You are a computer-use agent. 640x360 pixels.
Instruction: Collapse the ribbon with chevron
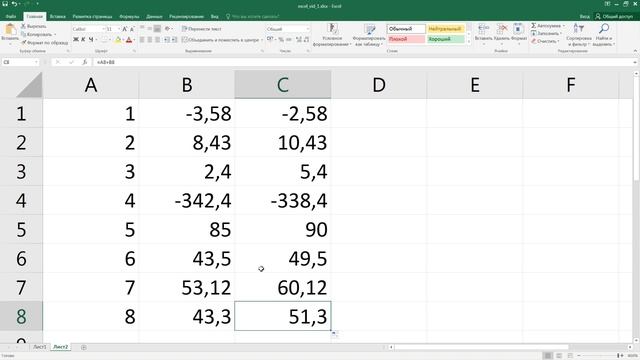tap(635, 51)
